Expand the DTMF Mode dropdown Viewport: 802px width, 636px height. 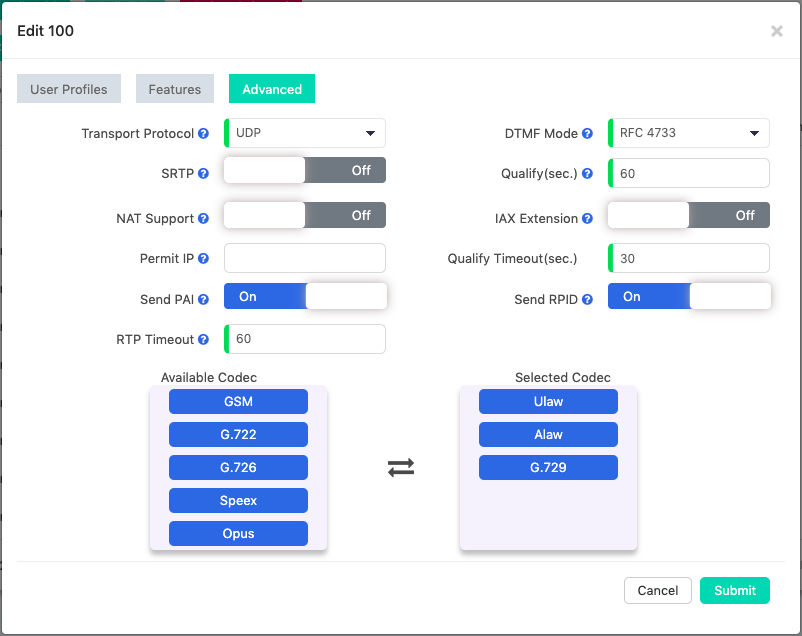[x=689, y=133]
